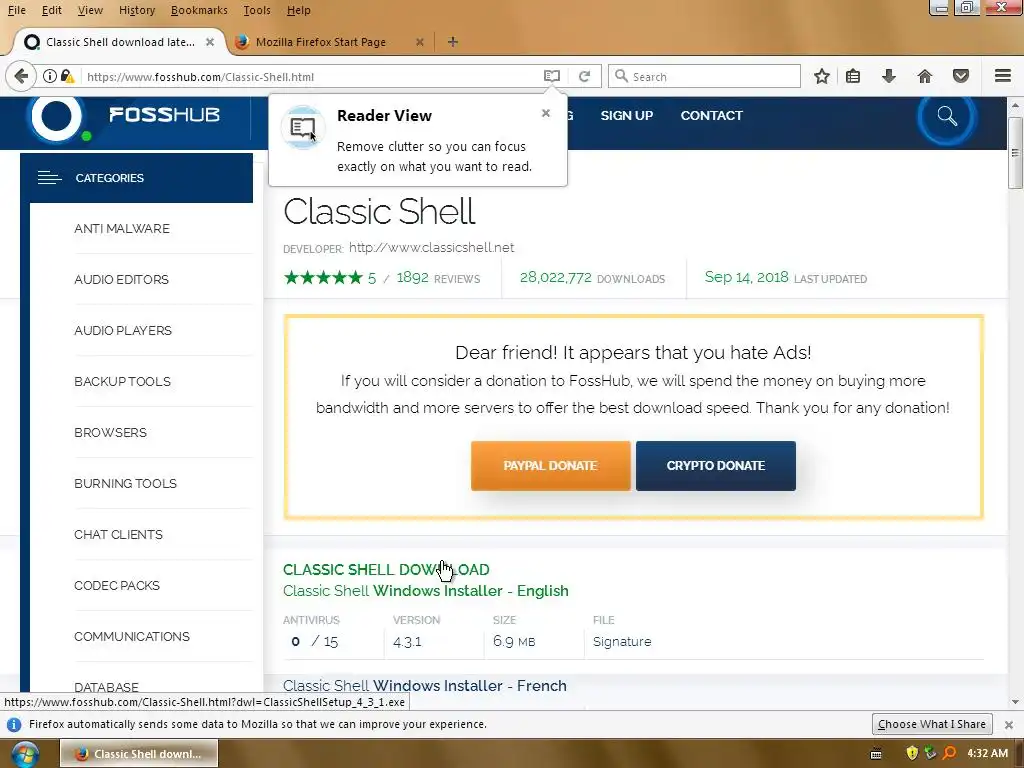
Task: Click the magnifier tray icon
Action: click(x=949, y=753)
